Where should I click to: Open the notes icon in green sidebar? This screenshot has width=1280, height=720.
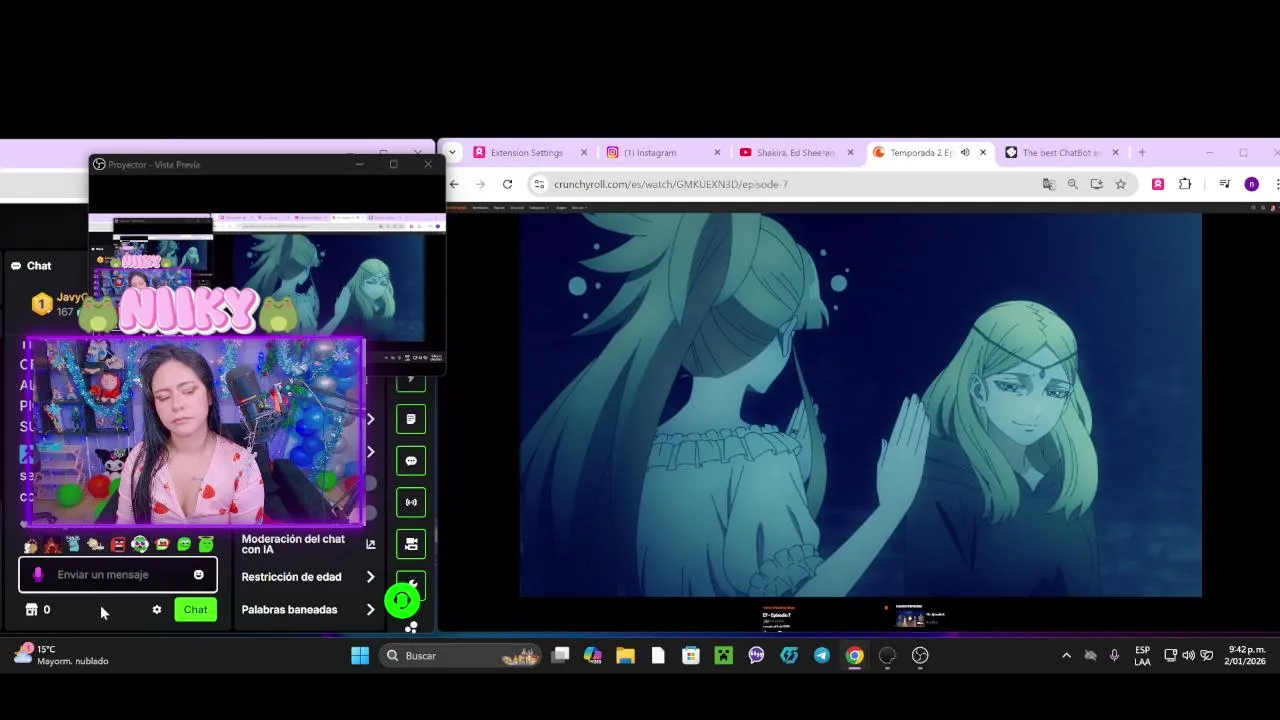click(411, 419)
